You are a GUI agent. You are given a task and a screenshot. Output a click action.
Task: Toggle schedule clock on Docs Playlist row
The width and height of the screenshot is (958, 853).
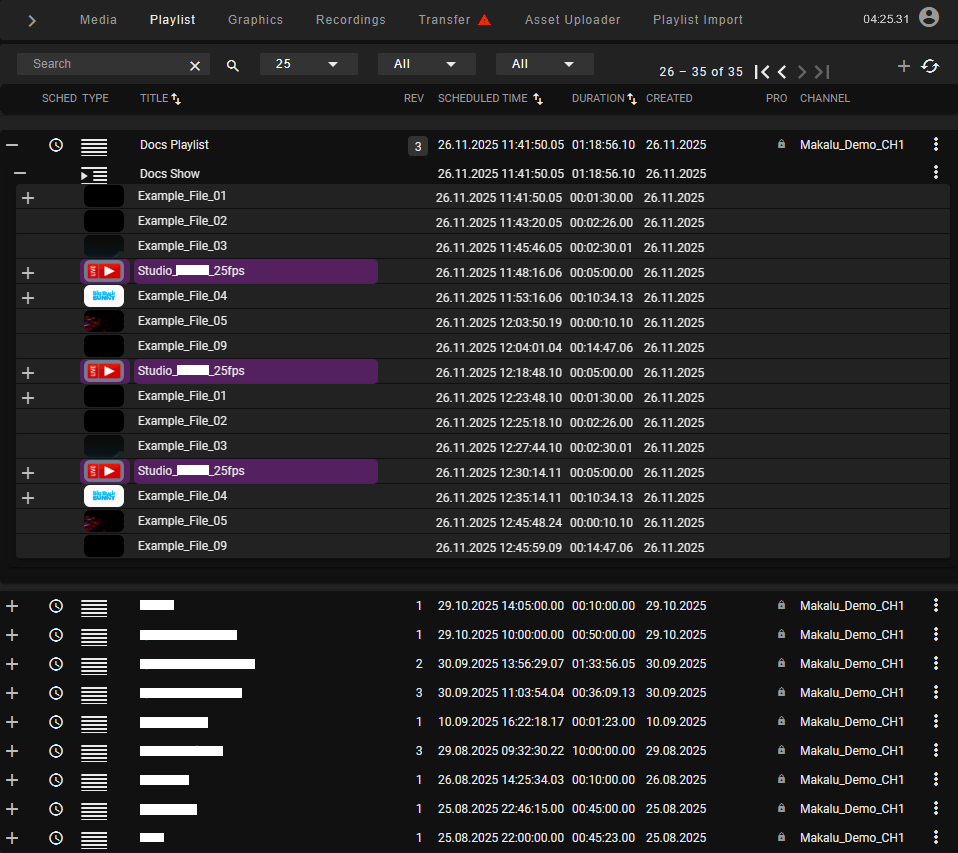(56, 145)
